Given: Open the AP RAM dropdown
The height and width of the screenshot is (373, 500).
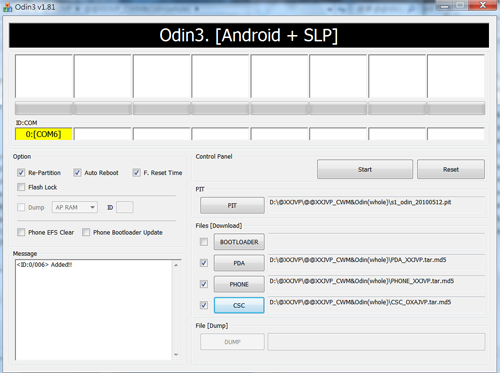Looking at the screenshot, I should (x=75, y=207).
